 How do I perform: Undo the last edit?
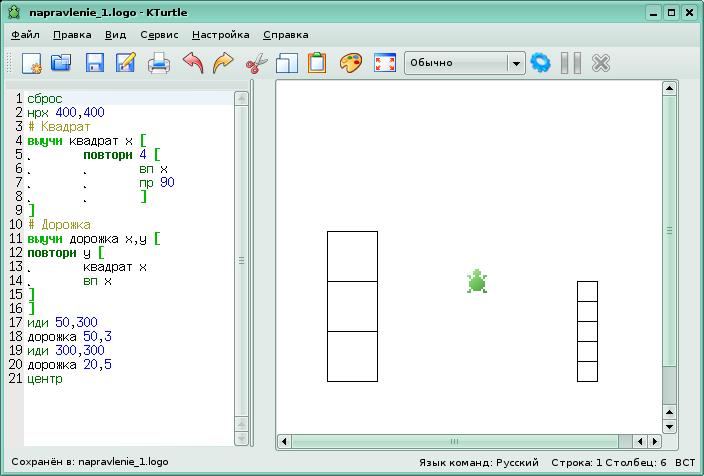point(192,63)
